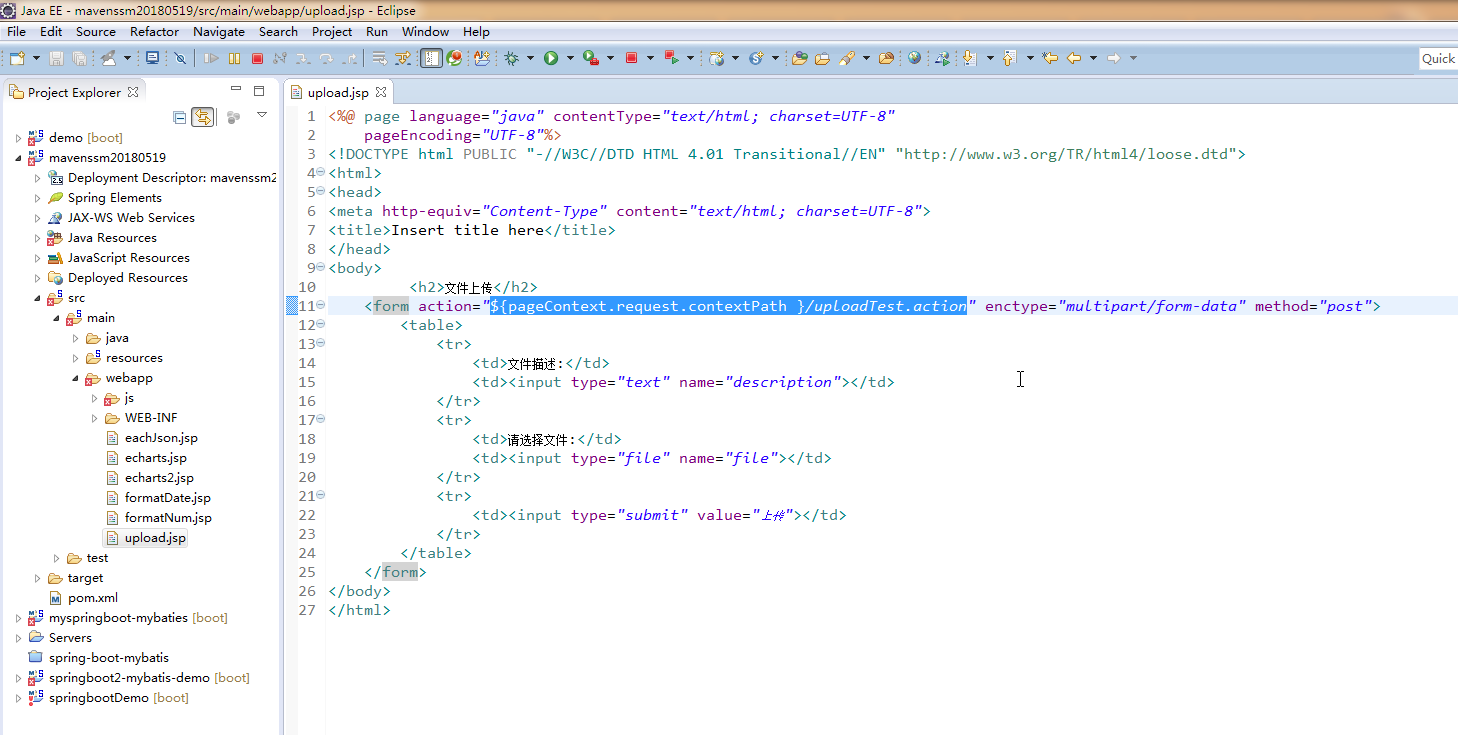Image resolution: width=1458 pixels, height=735 pixels.
Task: Select the spring-boot-mybatis project
Action: [x=109, y=658]
